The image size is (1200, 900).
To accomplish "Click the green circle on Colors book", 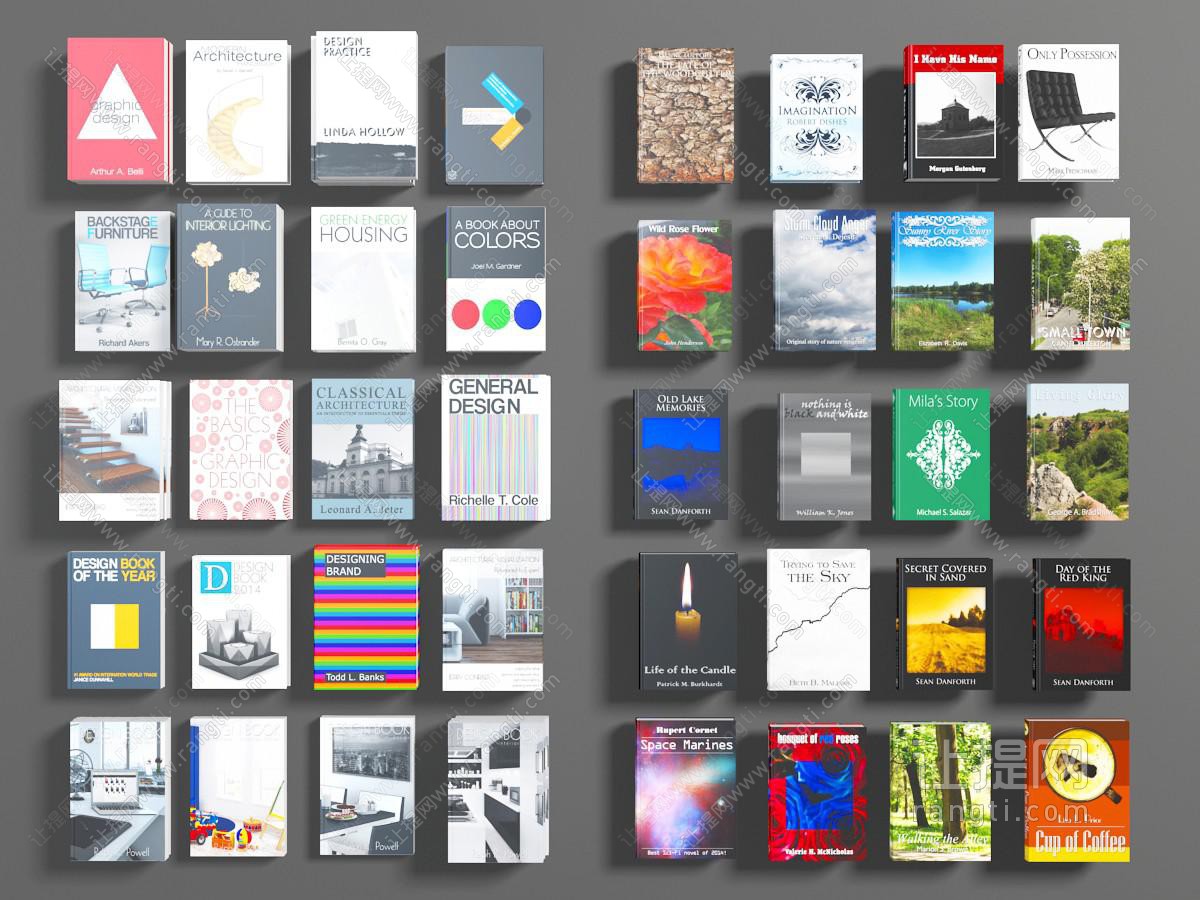I will tap(496, 314).
